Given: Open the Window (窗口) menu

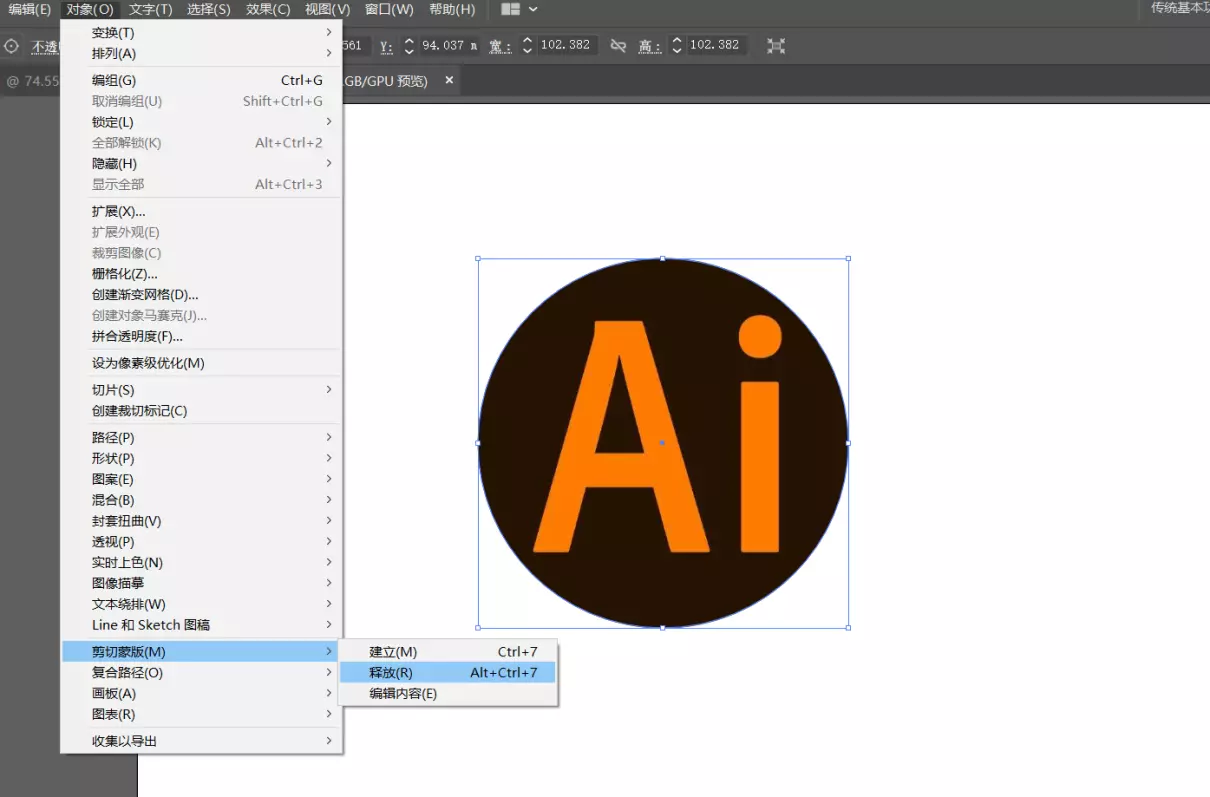Looking at the screenshot, I should 389,9.
